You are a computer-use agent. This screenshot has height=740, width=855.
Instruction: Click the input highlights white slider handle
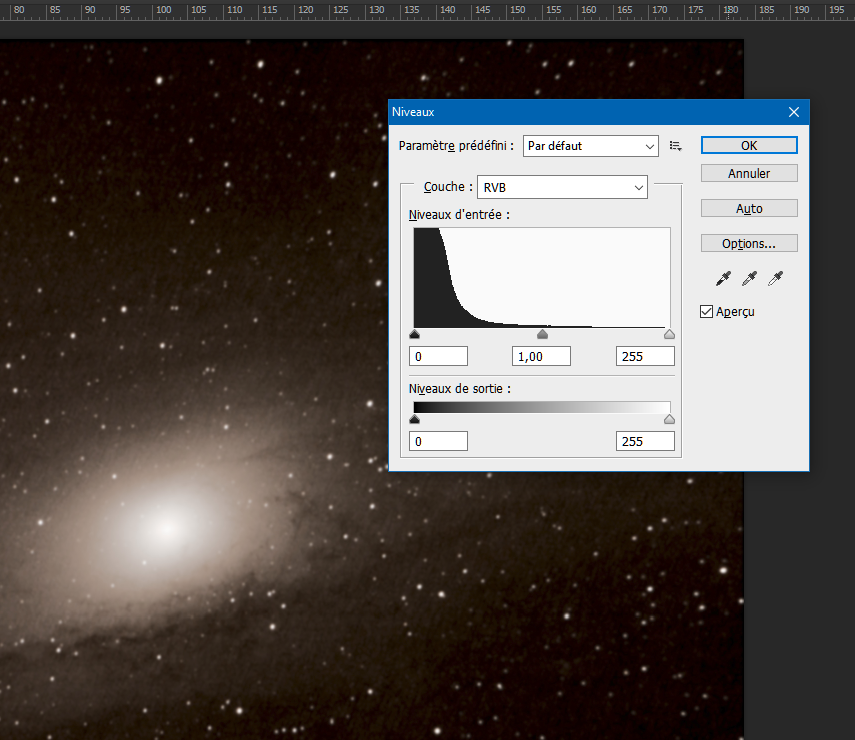click(669, 335)
